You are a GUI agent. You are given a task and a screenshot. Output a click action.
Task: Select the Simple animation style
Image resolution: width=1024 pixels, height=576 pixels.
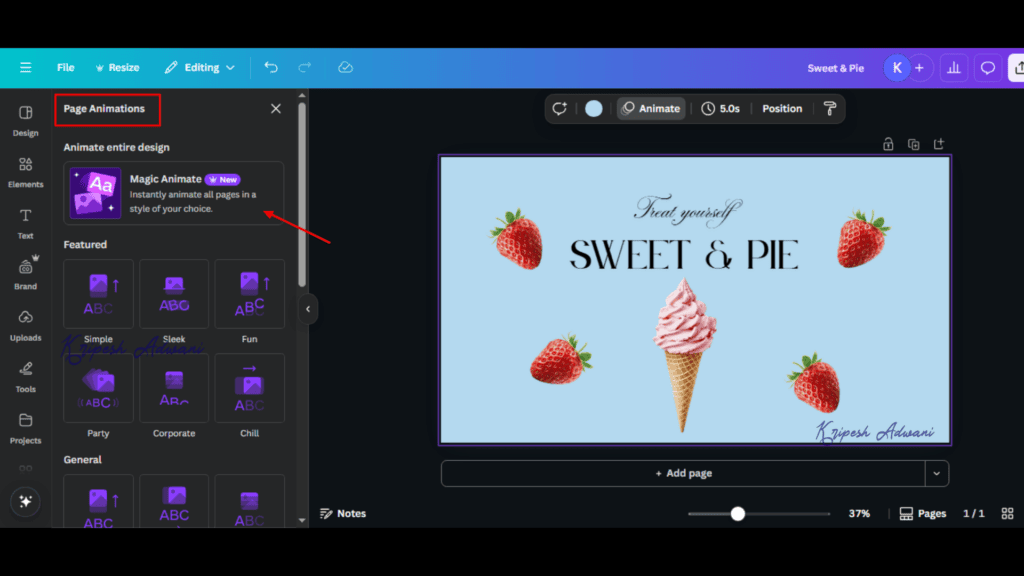(98, 293)
